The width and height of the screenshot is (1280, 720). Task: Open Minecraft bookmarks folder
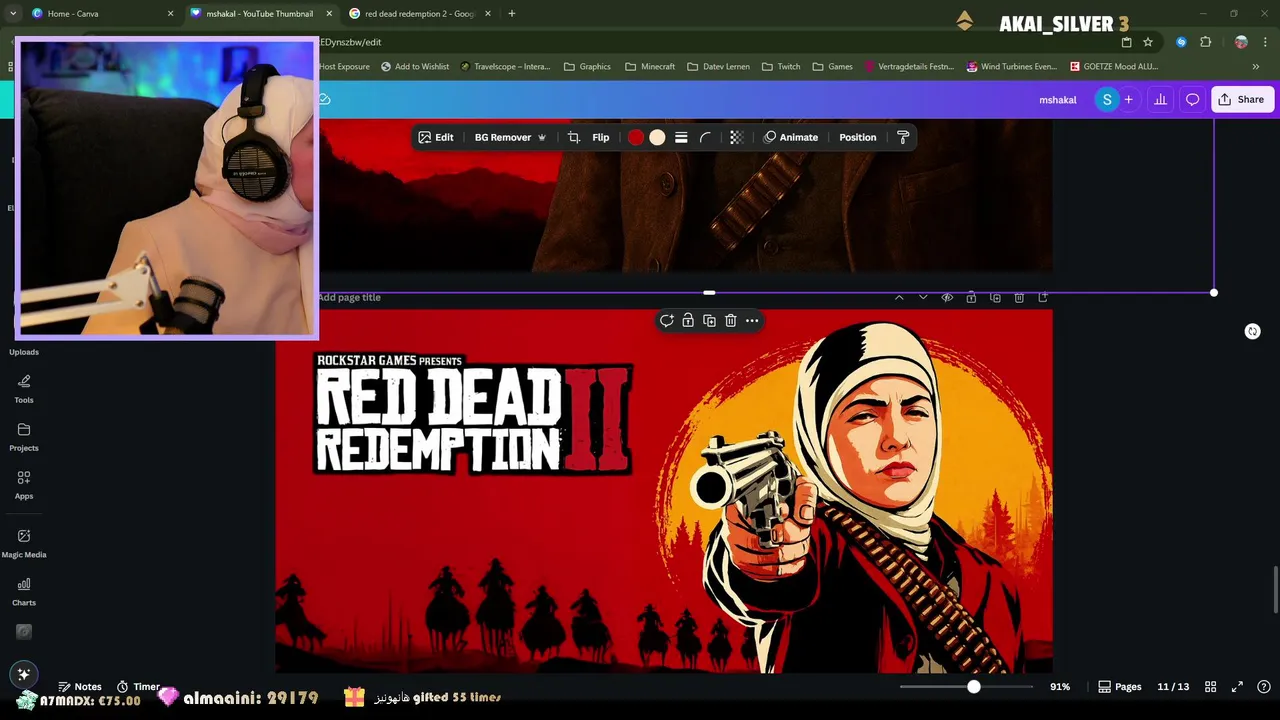coord(650,67)
